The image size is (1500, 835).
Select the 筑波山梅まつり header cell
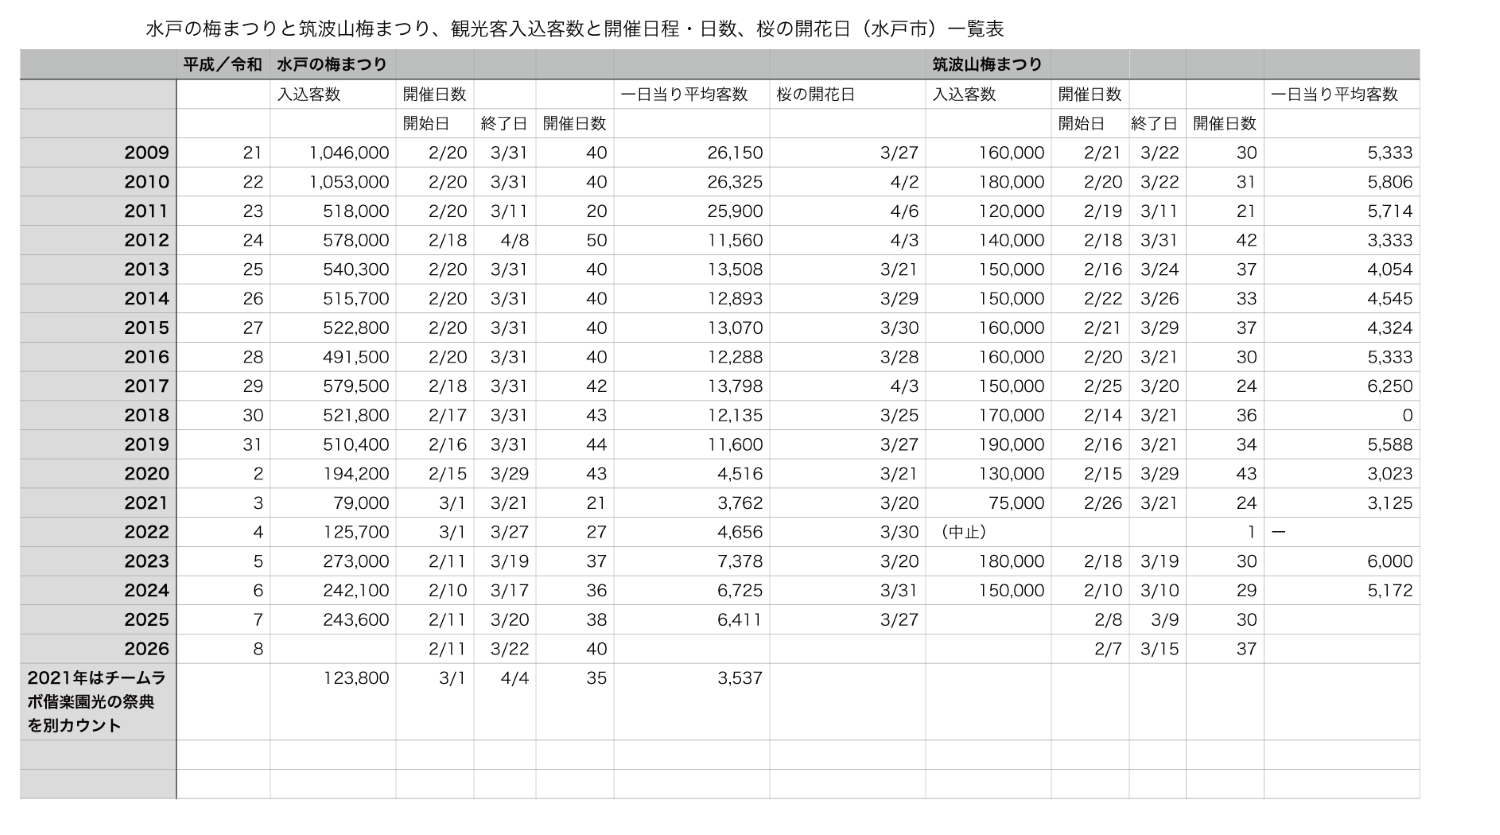point(987,64)
